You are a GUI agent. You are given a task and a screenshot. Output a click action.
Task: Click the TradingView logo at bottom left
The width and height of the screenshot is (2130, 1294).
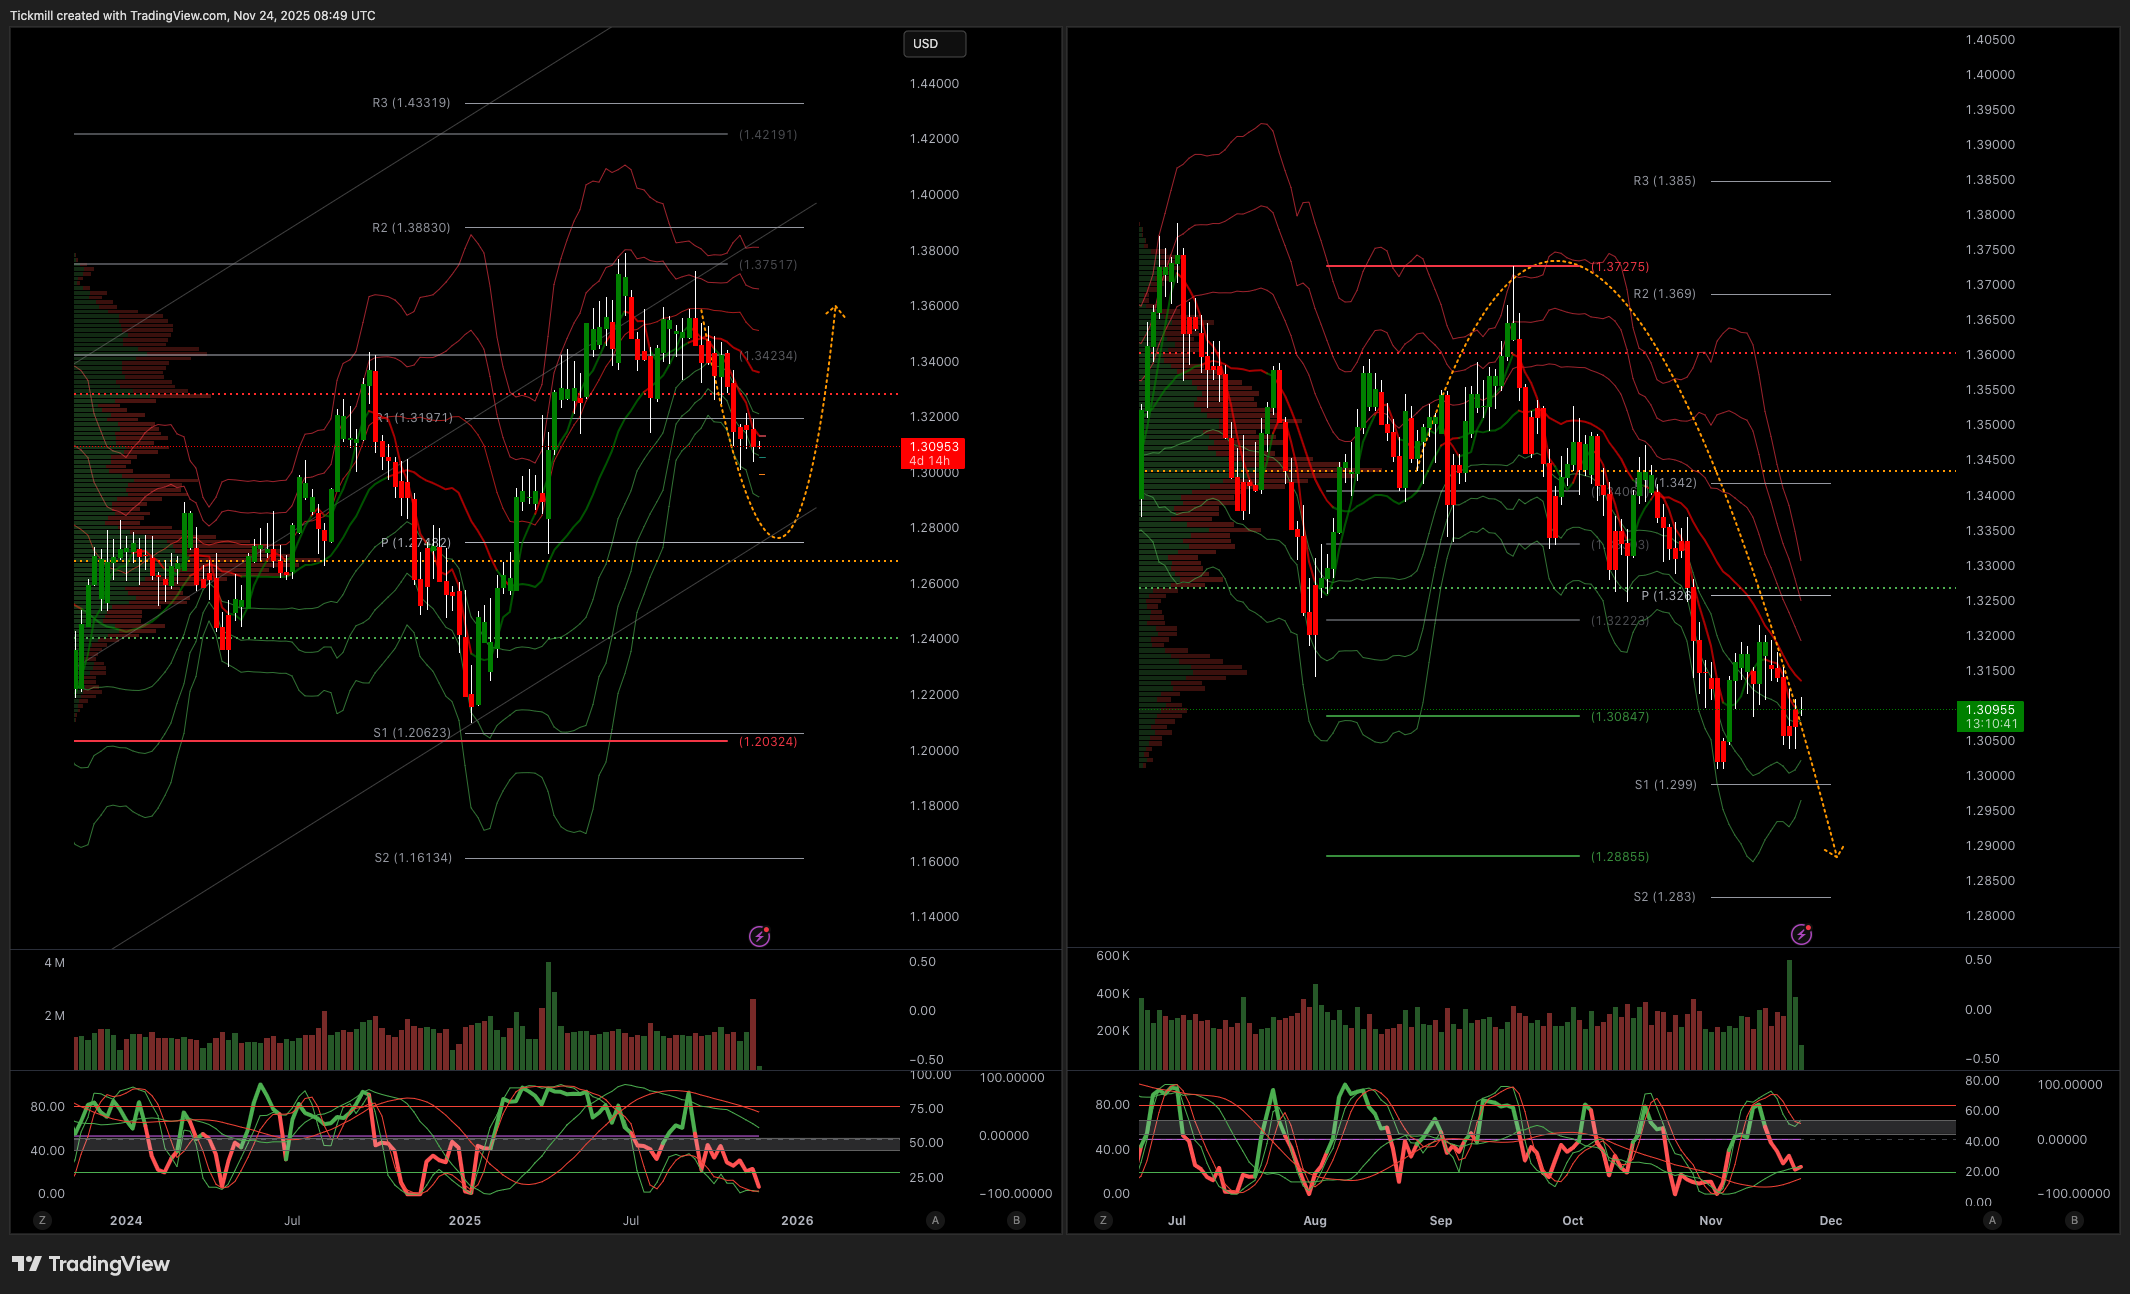coord(91,1264)
